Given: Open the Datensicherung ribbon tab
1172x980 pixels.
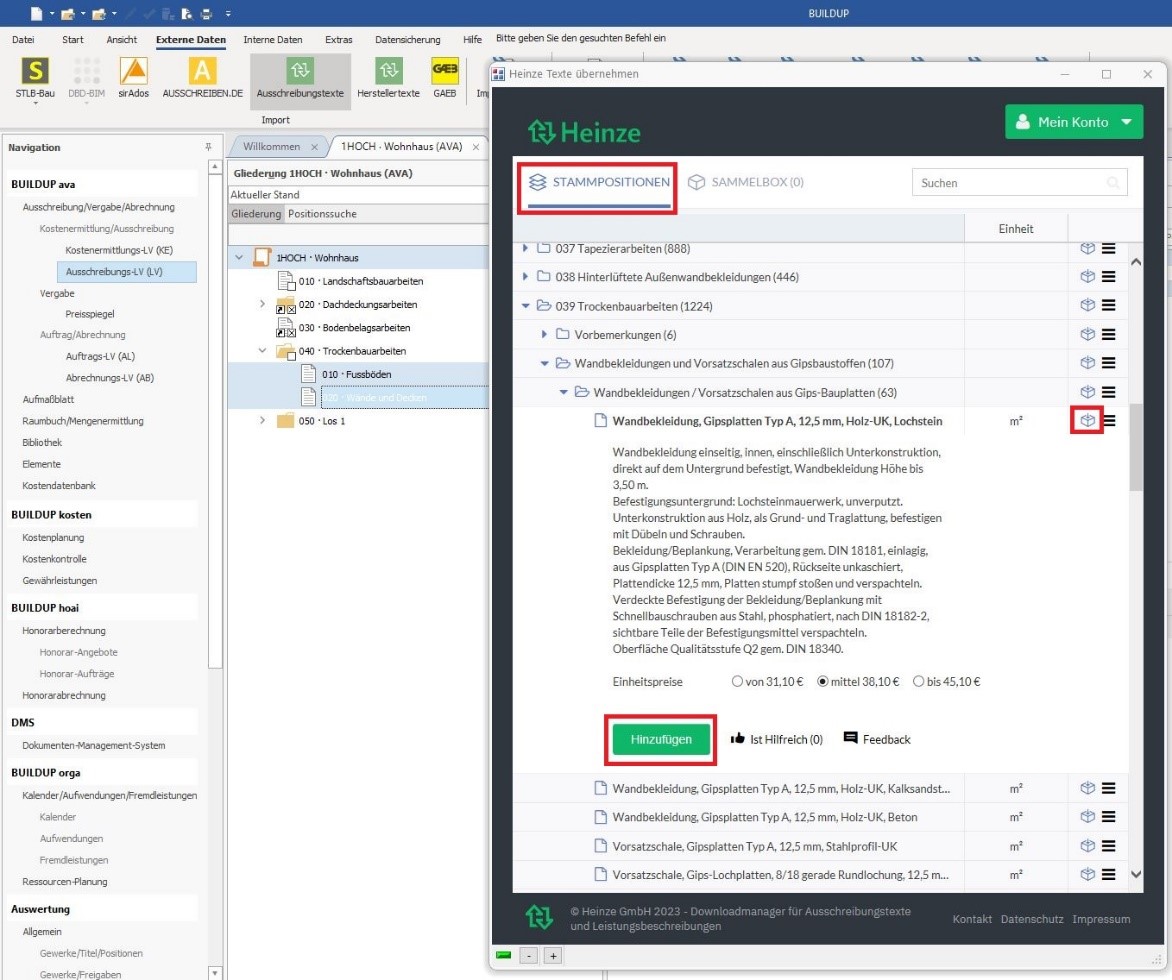Looking at the screenshot, I should (x=408, y=40).
